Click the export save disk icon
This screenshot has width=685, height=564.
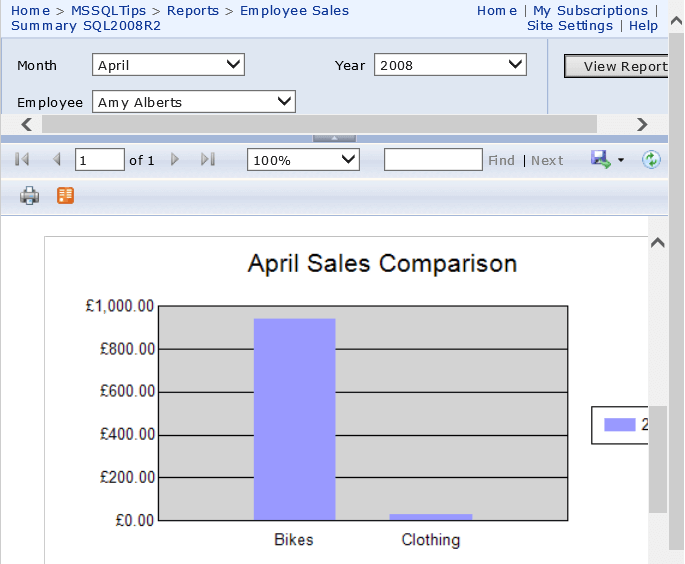[x=601, y=159]
